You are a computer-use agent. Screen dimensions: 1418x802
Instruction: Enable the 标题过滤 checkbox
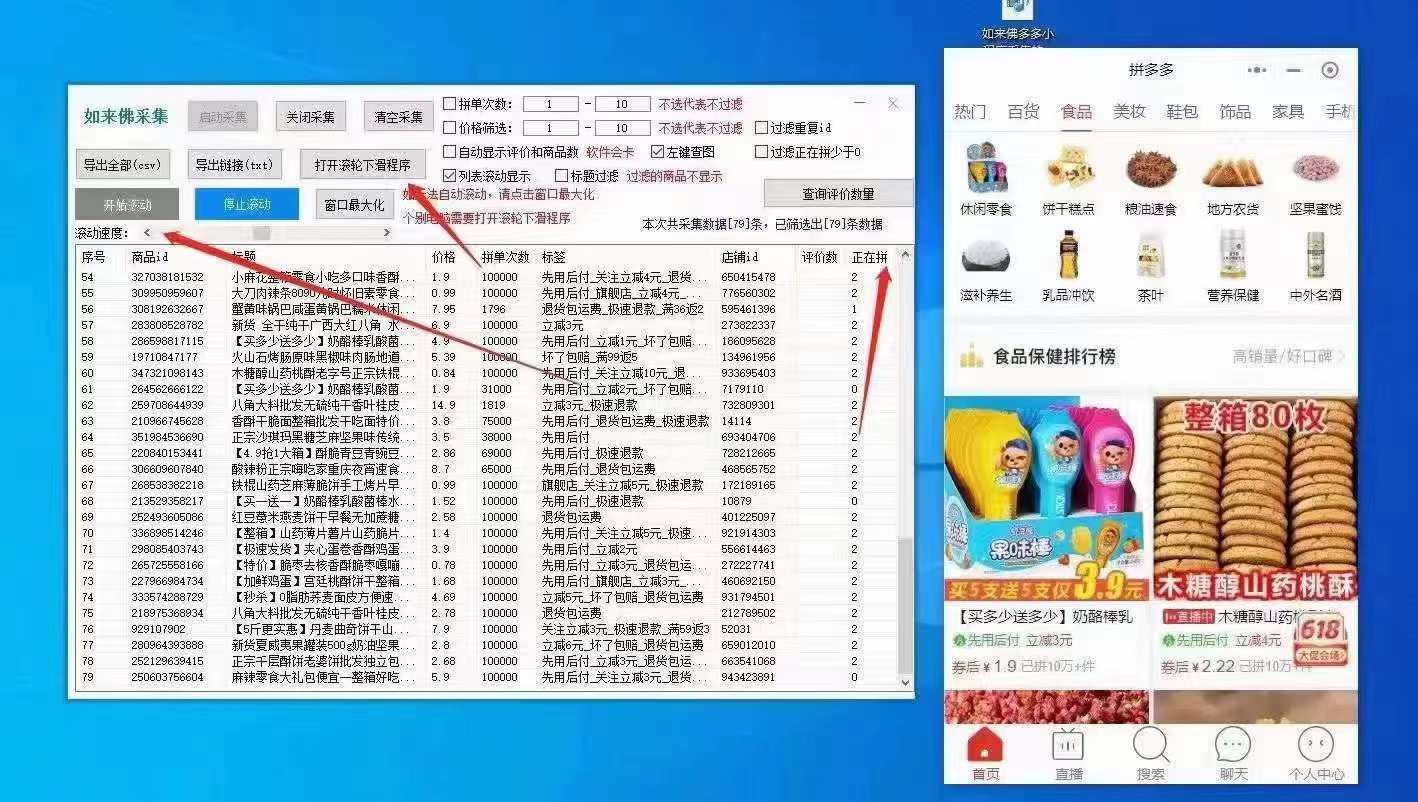(561, 176)
